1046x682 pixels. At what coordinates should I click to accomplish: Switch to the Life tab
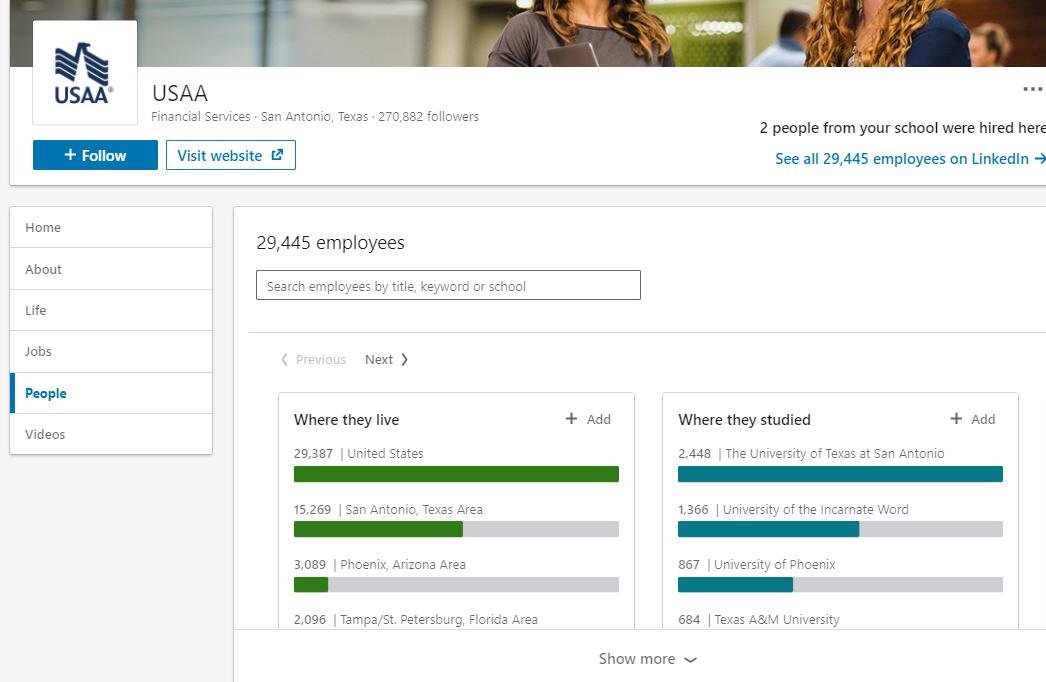[111, 310]
